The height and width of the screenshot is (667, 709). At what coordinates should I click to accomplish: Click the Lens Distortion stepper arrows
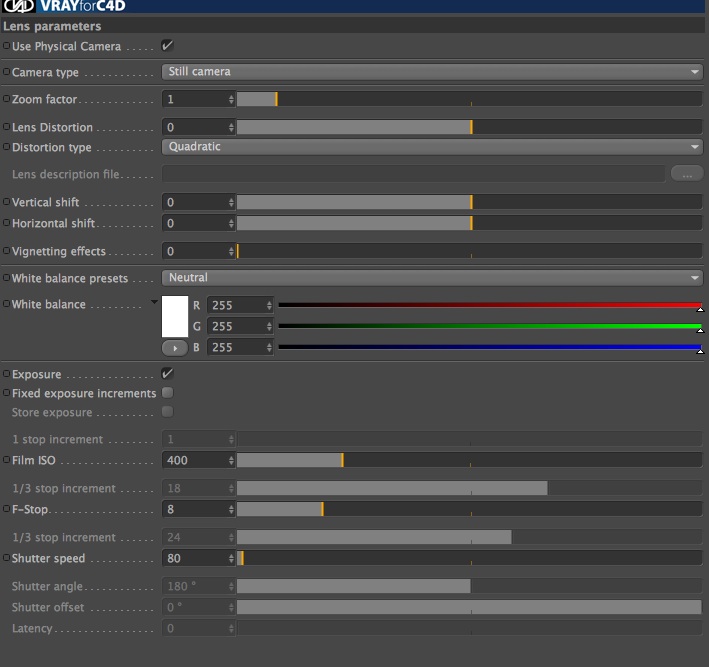coord(232,127)
